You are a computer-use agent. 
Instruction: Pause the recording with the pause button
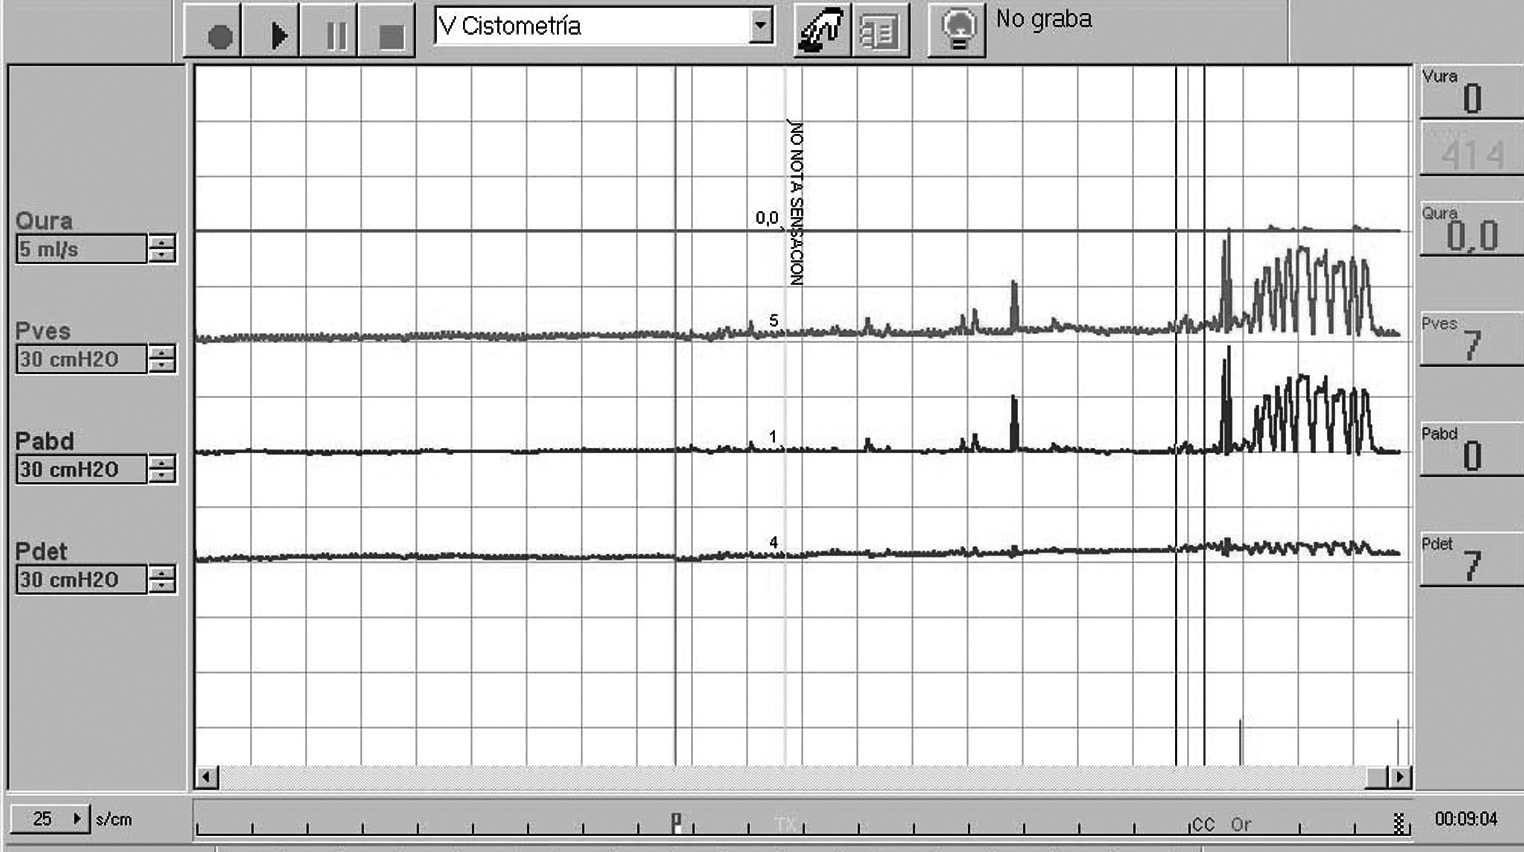click(336, 35)
